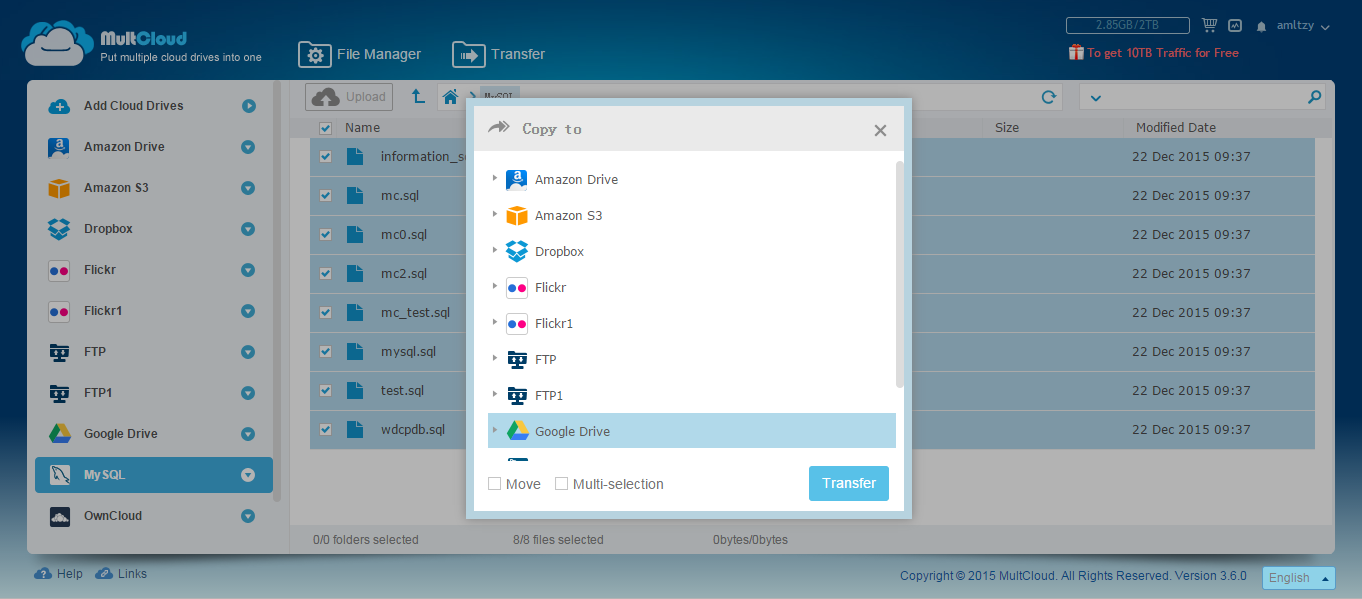Uncheck the mc2.sql file checkbox
Viewport: 1362px width, 599px height.
[325, 274]
